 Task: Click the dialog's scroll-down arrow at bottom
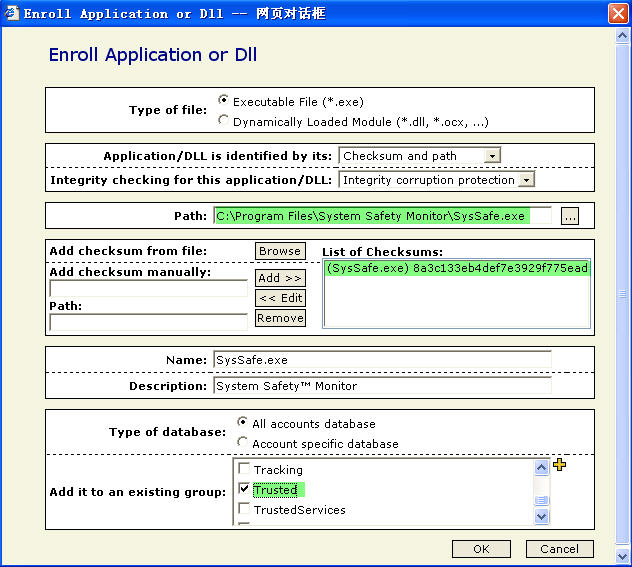click(x=622, y=557)
